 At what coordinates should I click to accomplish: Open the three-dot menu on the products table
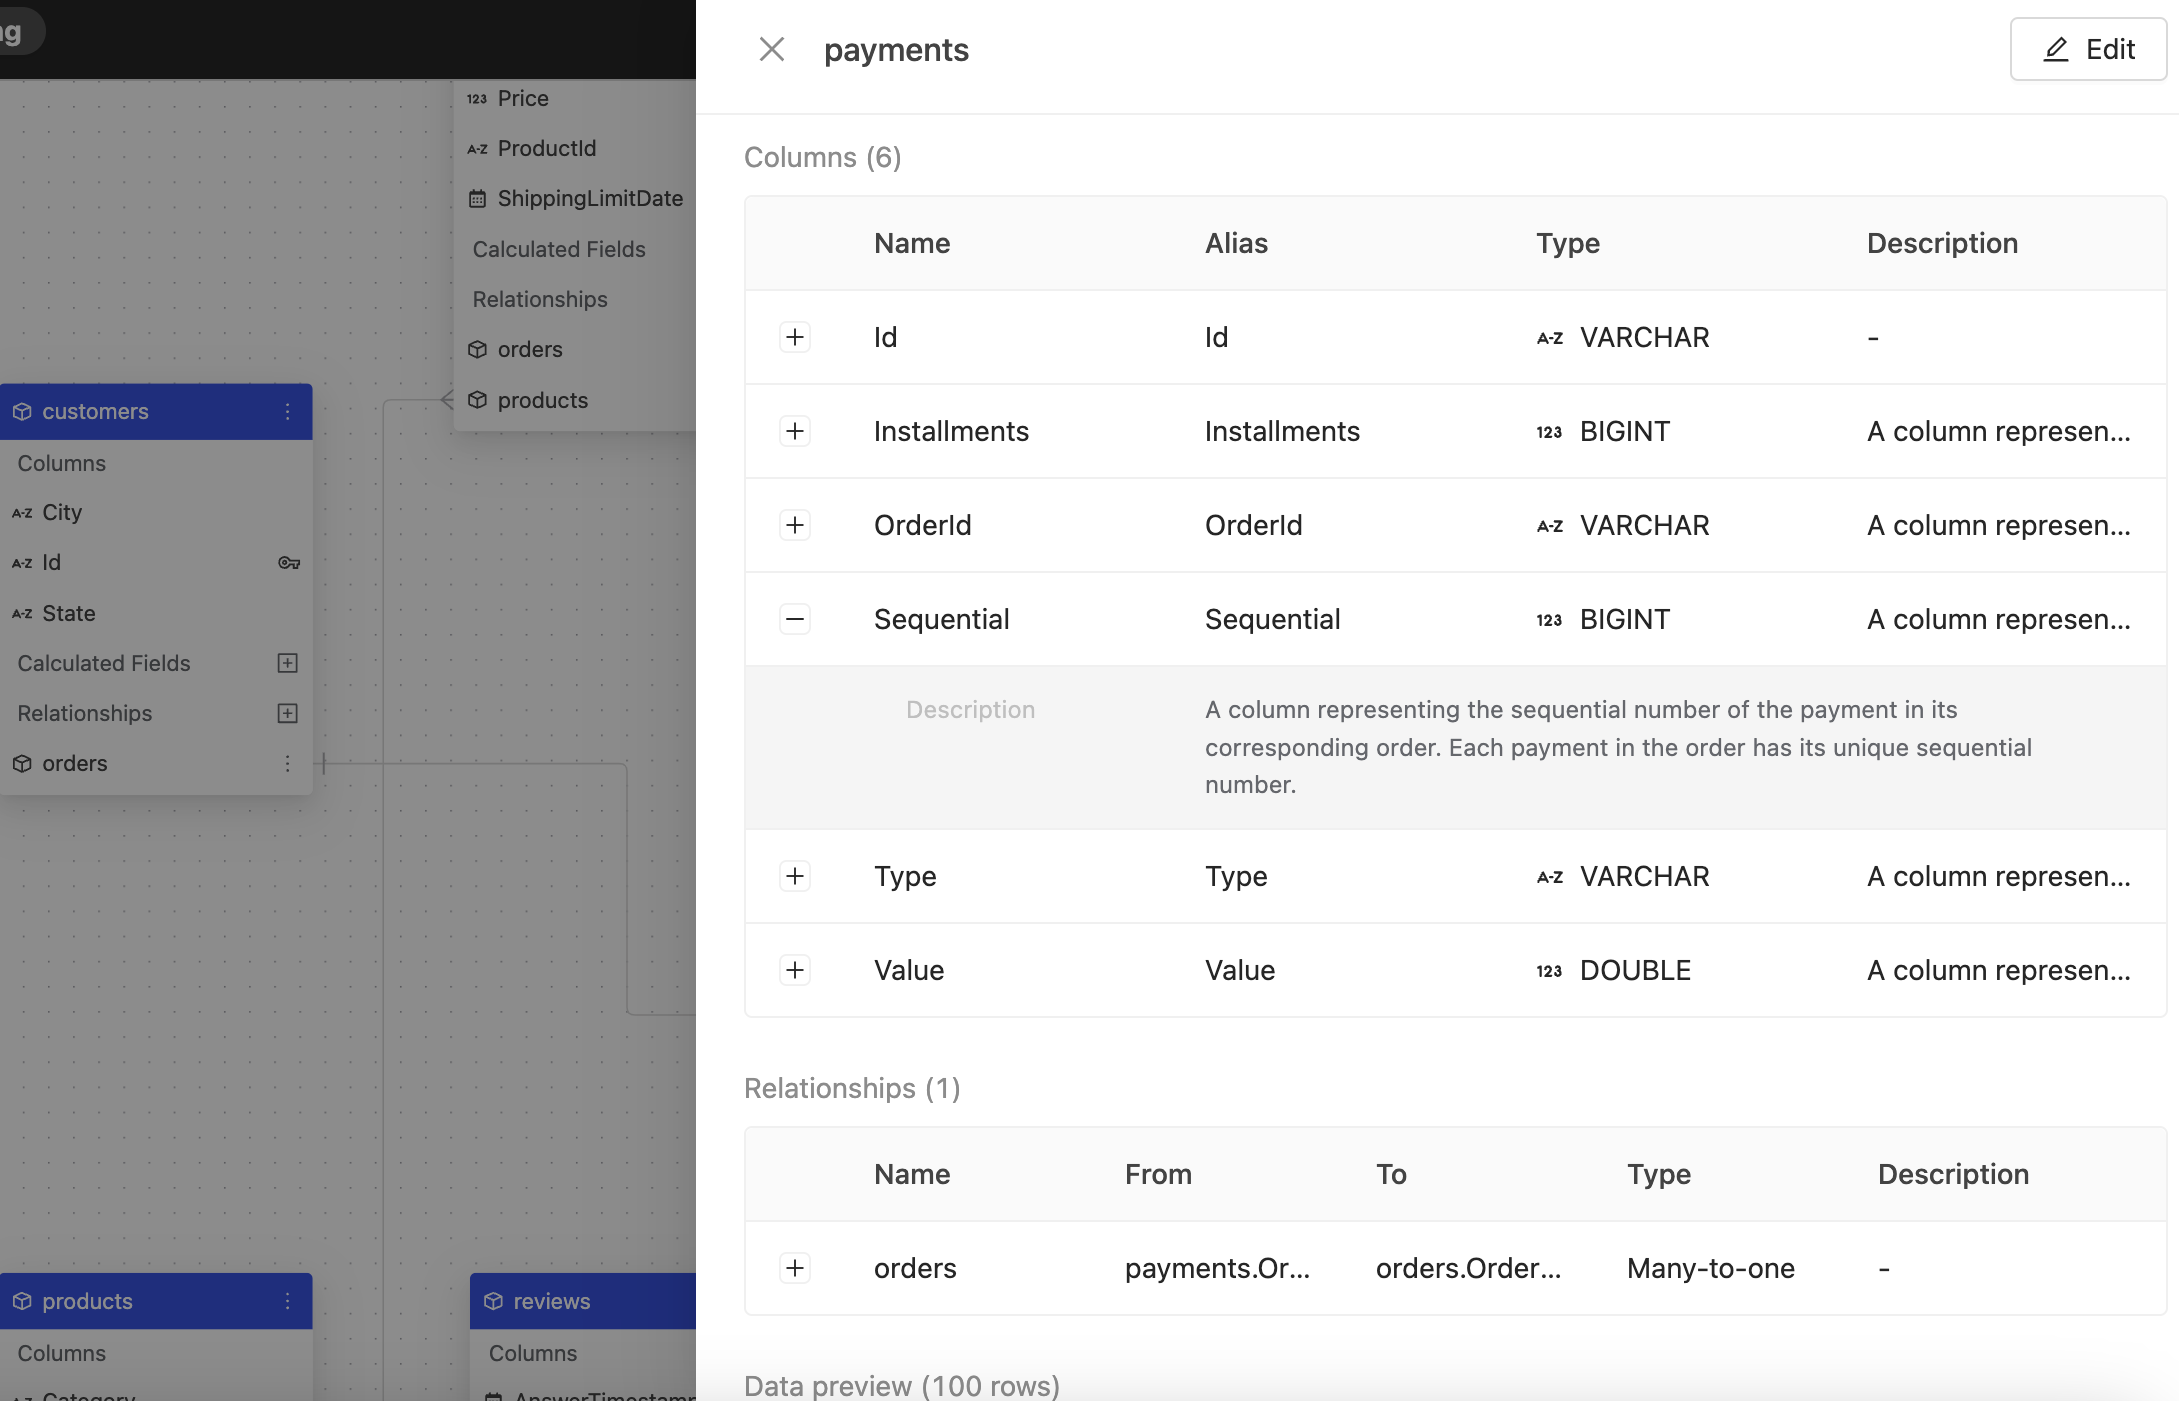point(288,1300)
